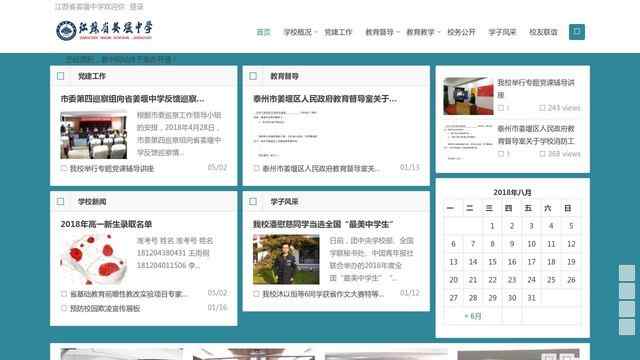
Task: Open 校友联谊 navigation item
Action: [543, 32]
